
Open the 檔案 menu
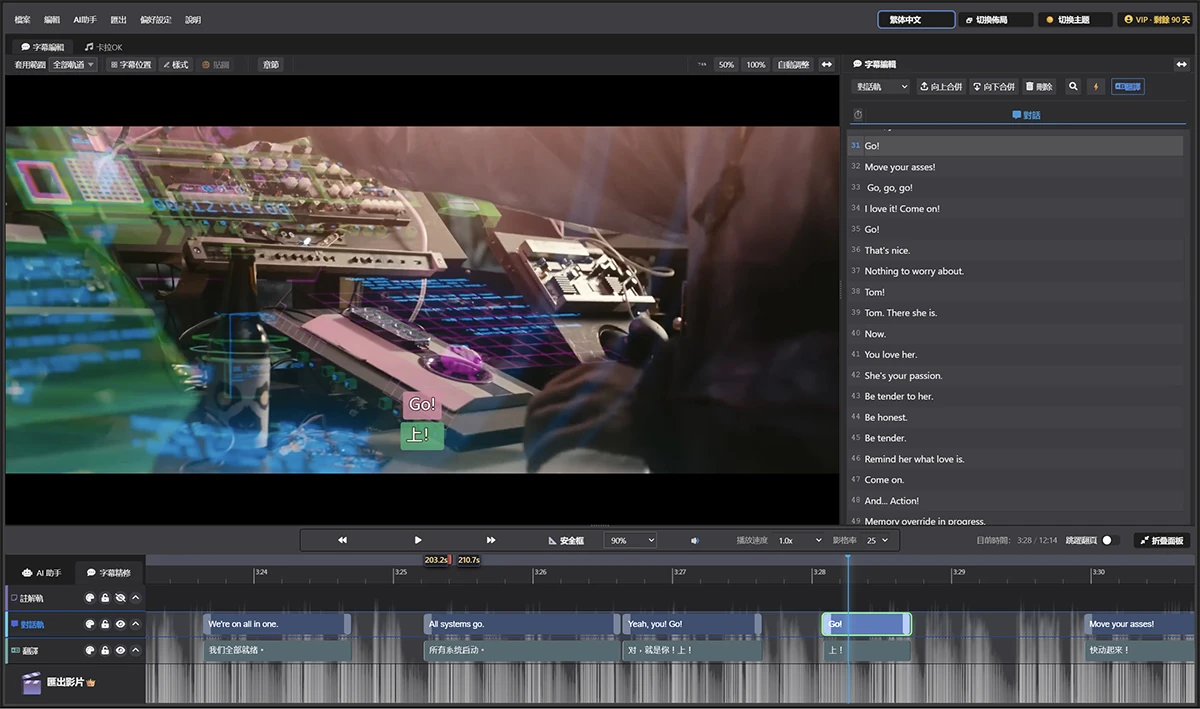click(x=21, y=19)
